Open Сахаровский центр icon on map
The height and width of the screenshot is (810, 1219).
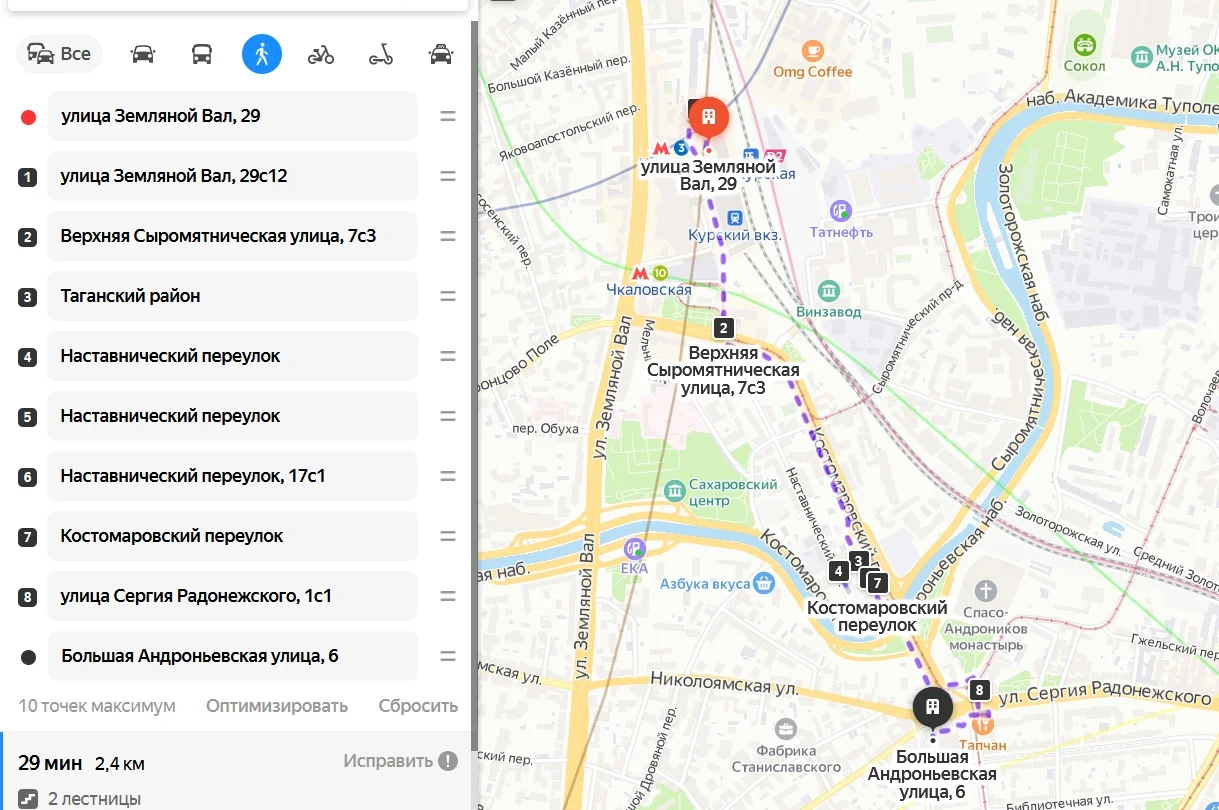click(674, 491)
